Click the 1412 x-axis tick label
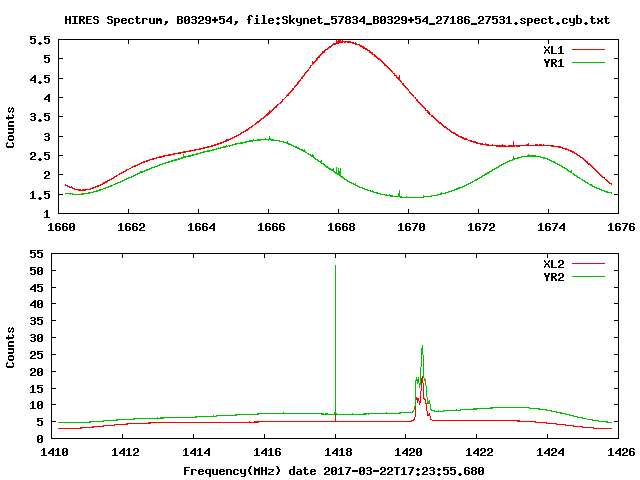The image size is (640, 480). 125,452
